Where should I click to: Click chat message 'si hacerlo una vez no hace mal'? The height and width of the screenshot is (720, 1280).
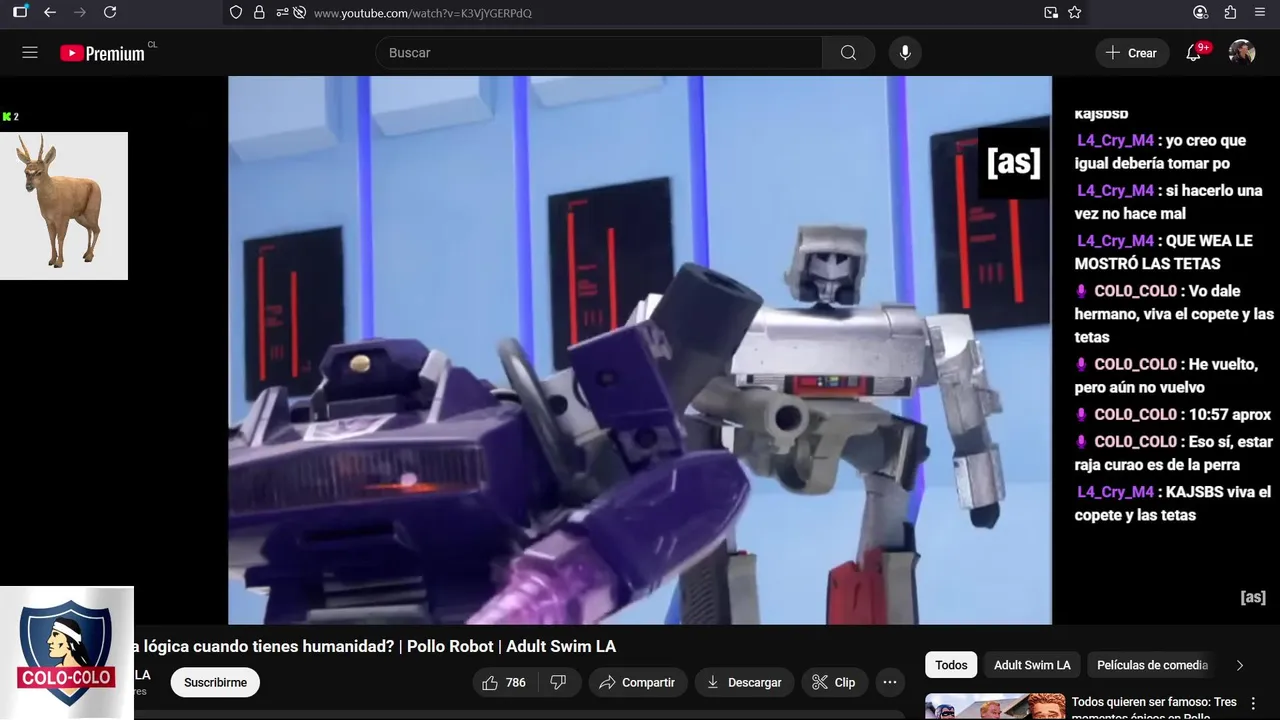[1169, 201]
